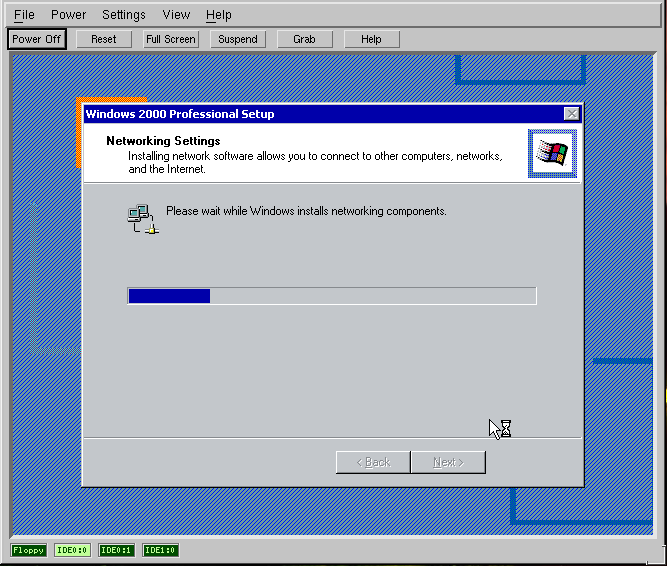The width and height of the screenshot is (667, 566).
Task: Open the Power menu
Action: 68,15
